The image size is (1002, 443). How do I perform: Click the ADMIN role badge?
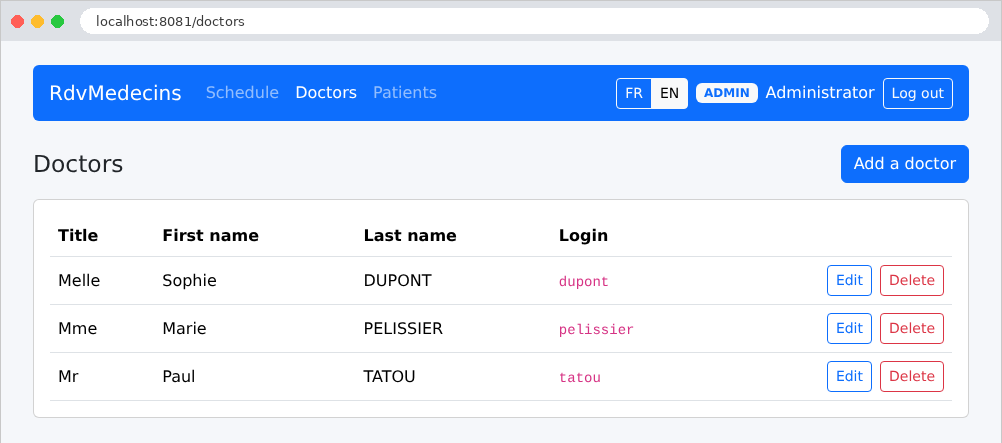727,93
